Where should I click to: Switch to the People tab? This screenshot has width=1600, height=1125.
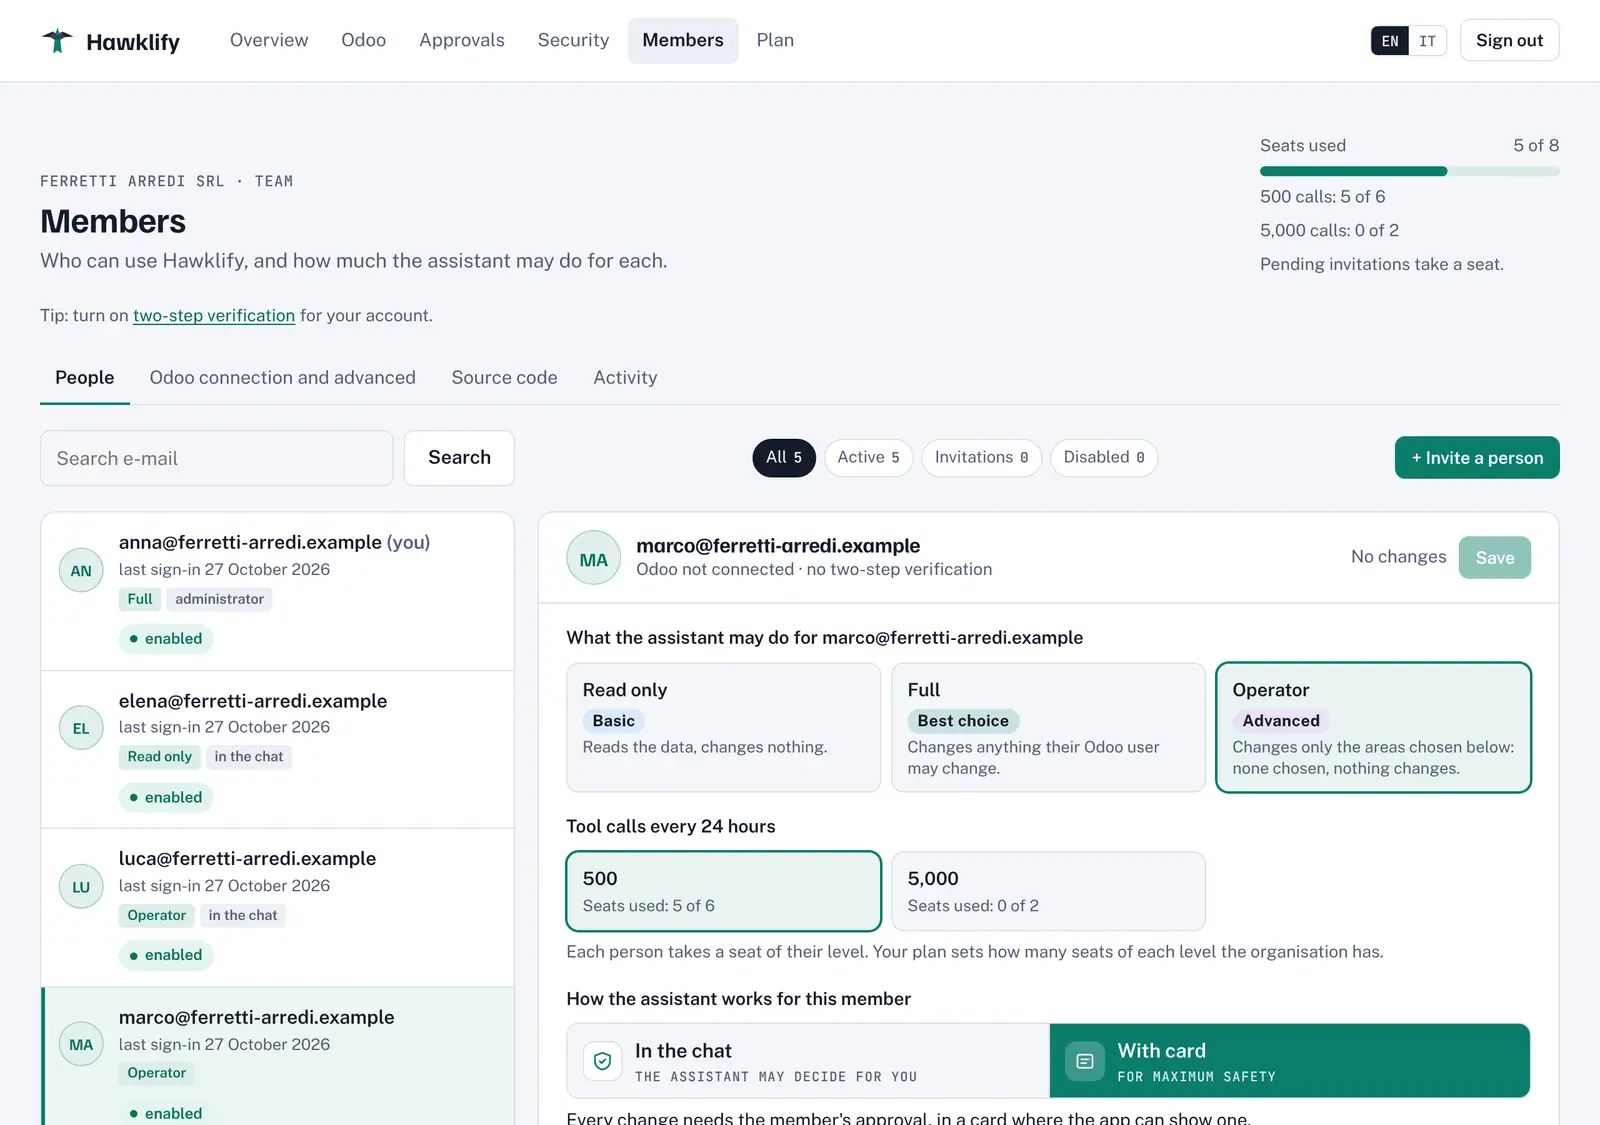click(x=85, y=378)
